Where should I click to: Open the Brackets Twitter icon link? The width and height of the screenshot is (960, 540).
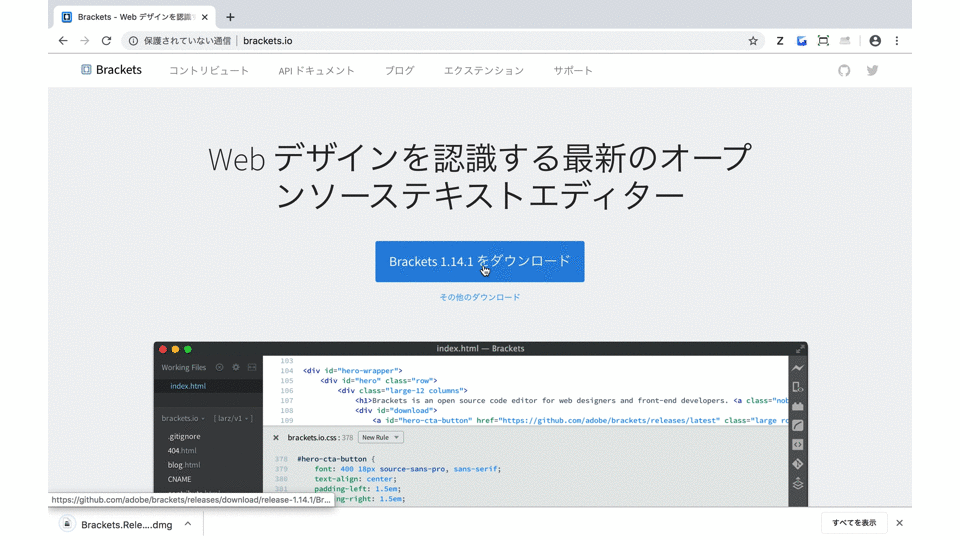point(872,70)
